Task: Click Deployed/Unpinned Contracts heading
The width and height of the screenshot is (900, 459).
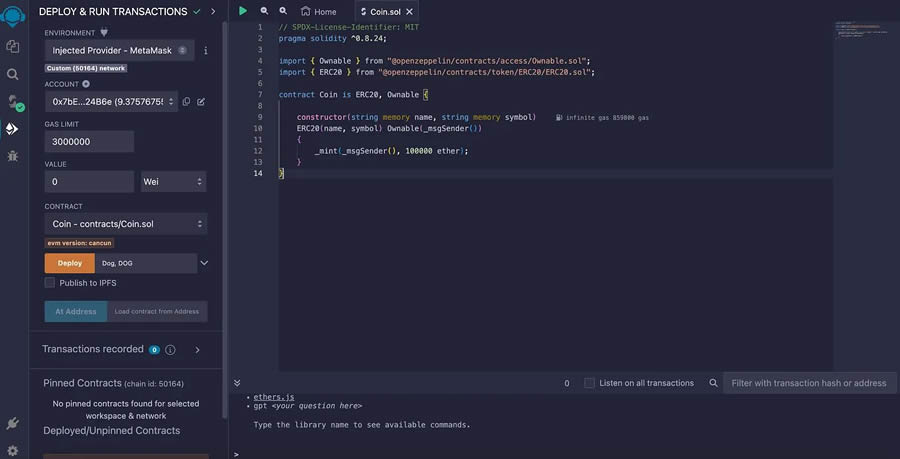Action: coord(111,430)
